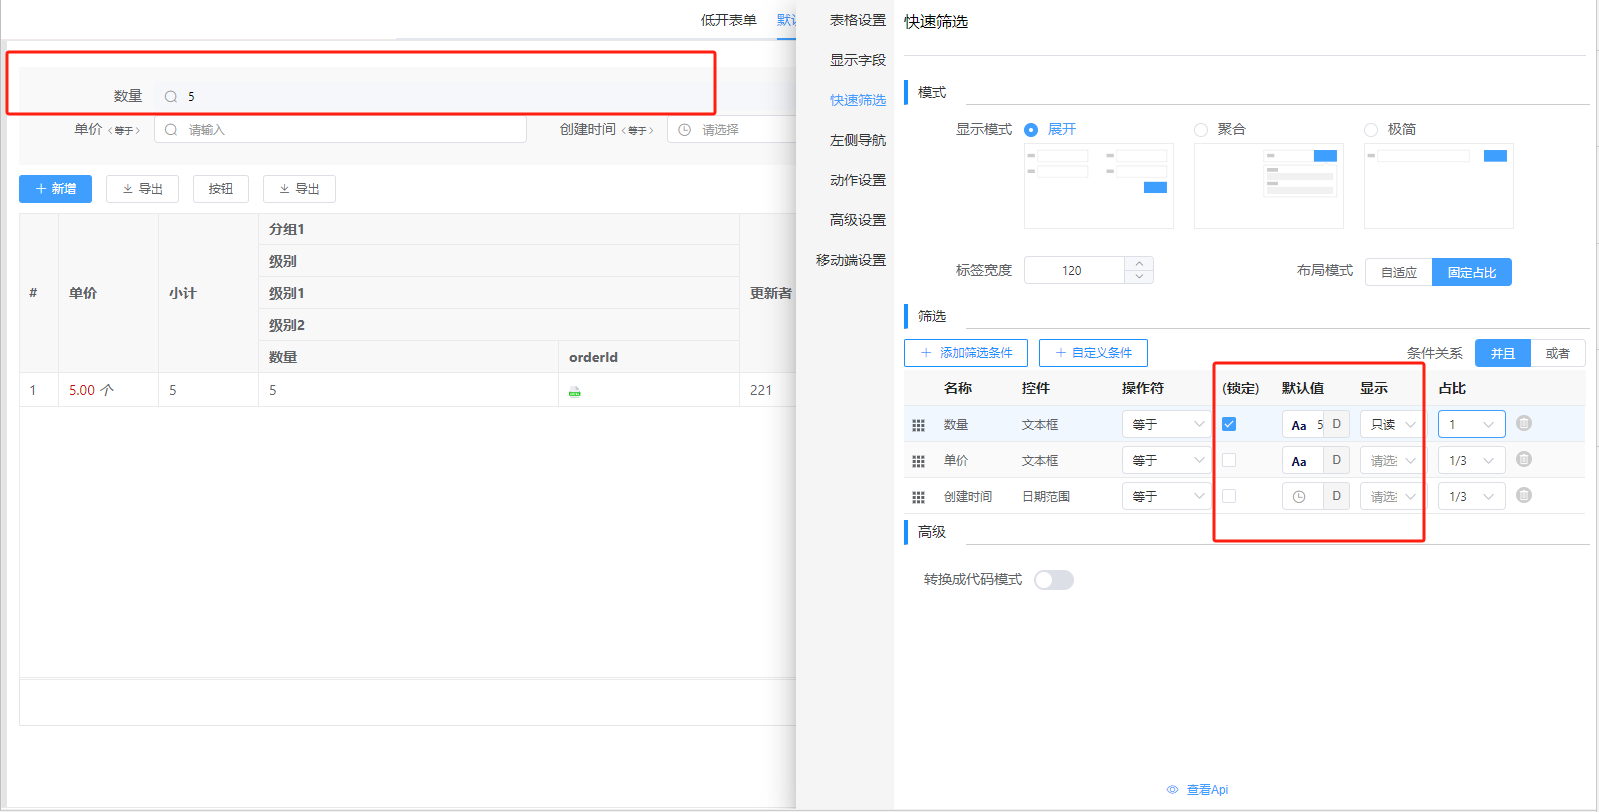Click clock icon in 创建时间 default value
The width and height of the screenshot is (1599, 812).
[x=1299, y=497]
